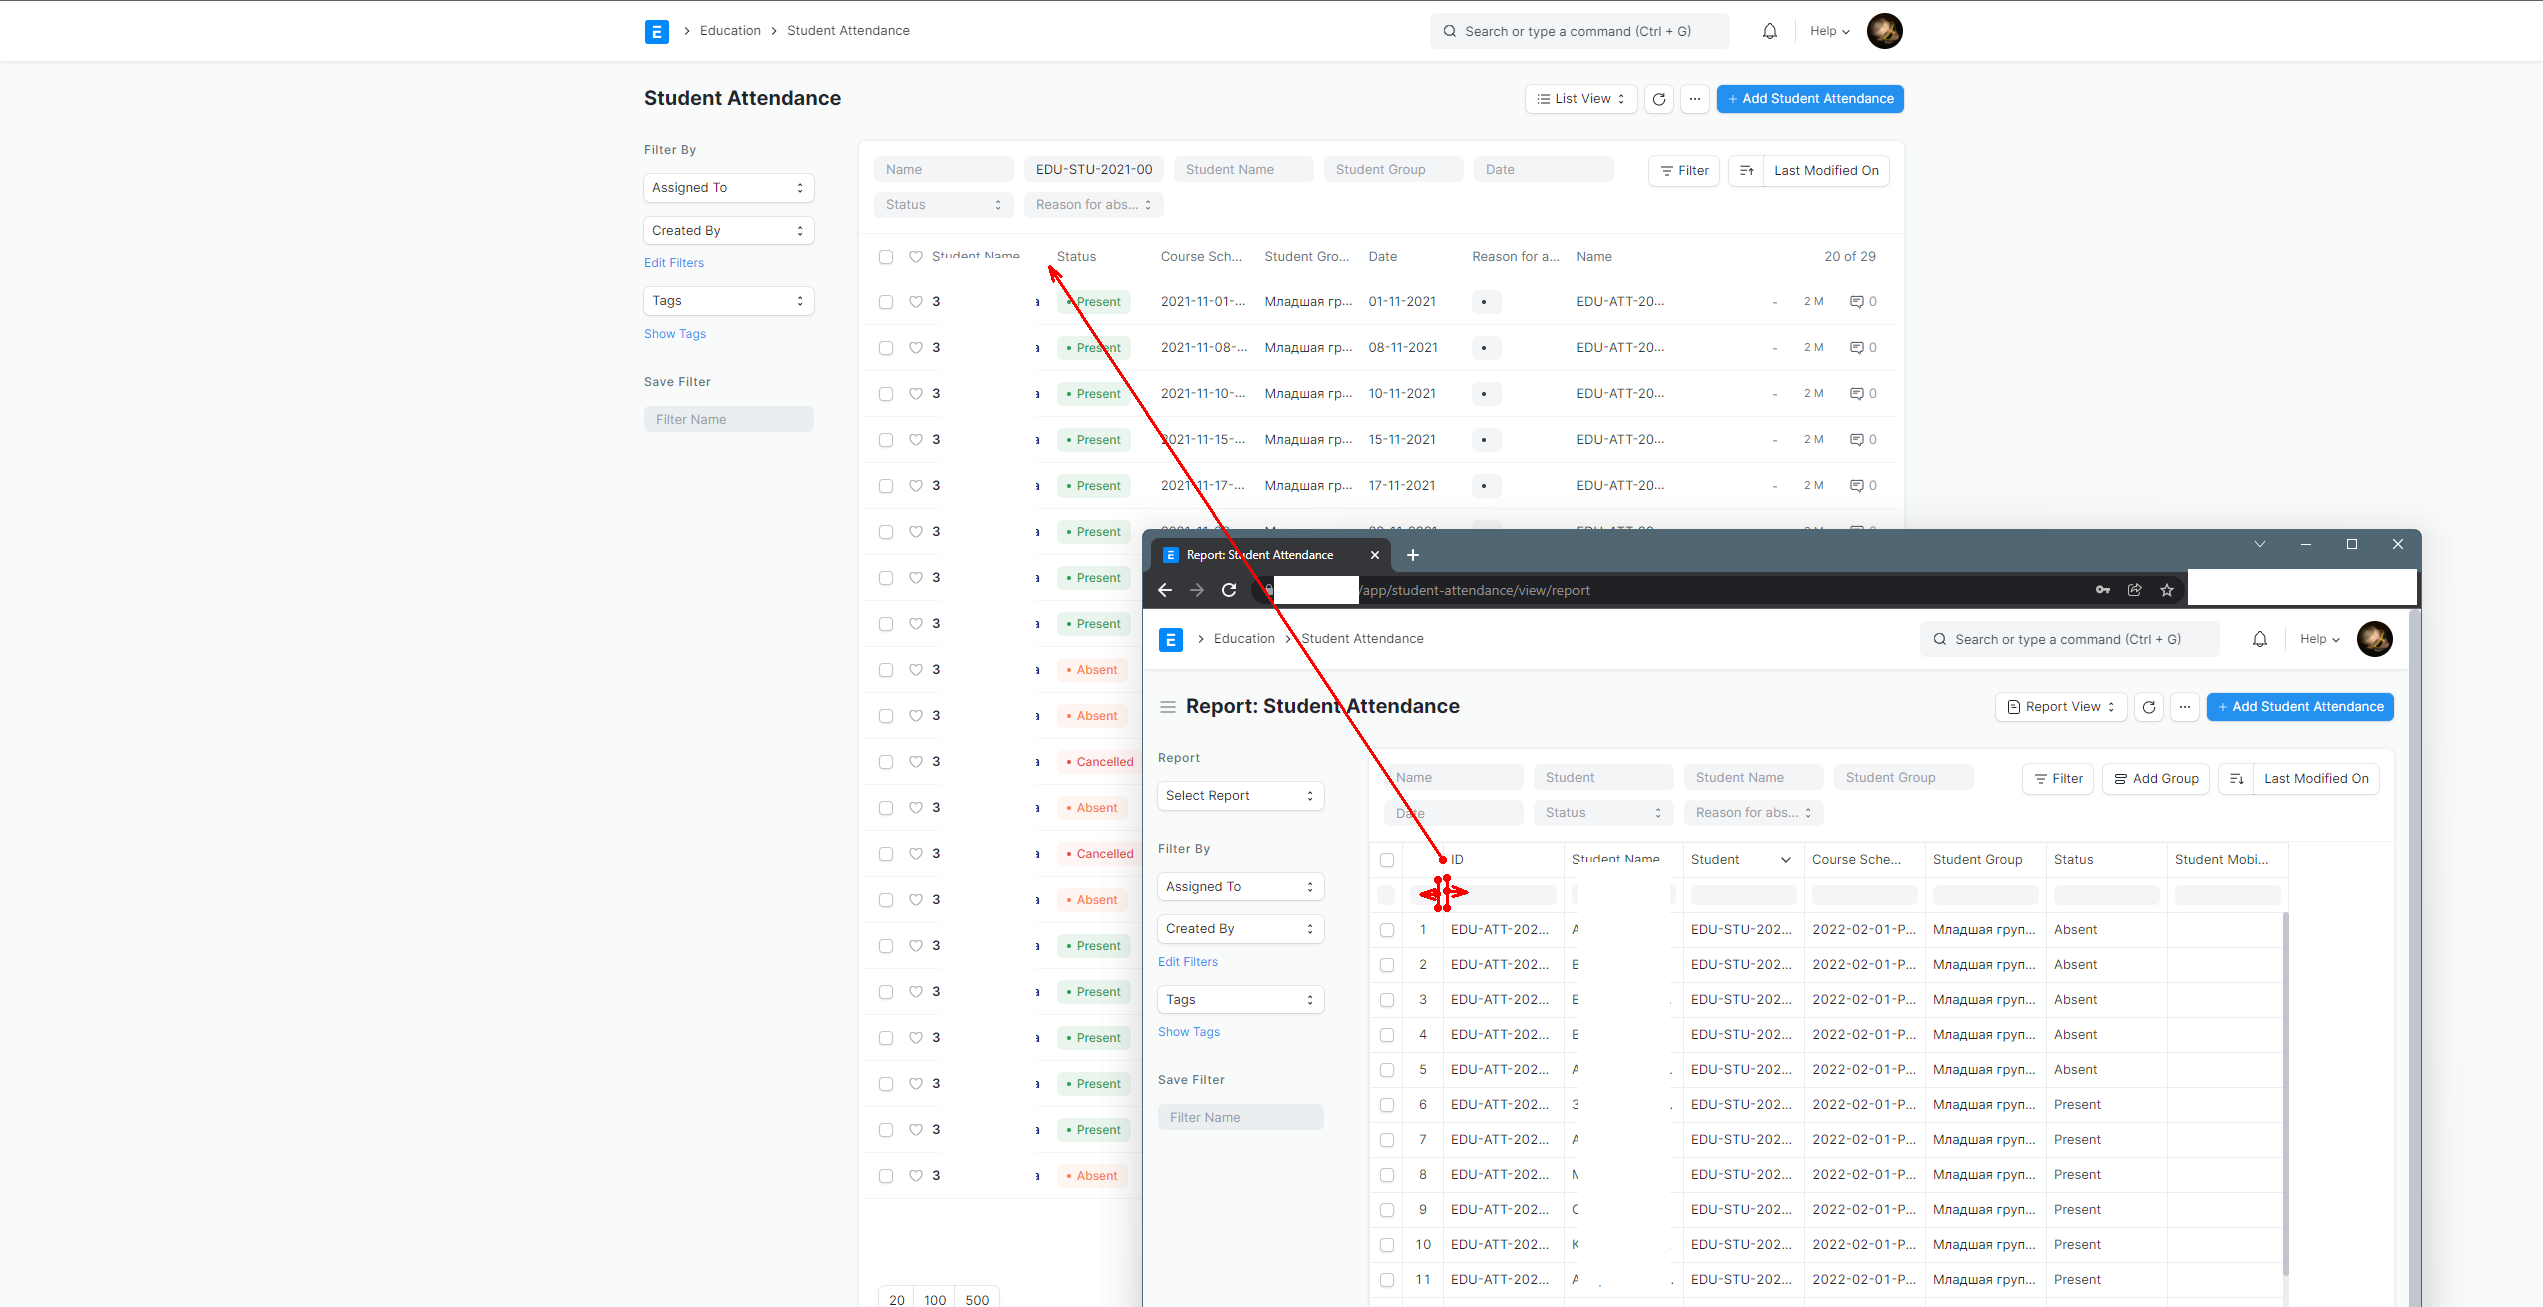
Task: Open the comment icon on the first attendance row
Action: 1858,301
